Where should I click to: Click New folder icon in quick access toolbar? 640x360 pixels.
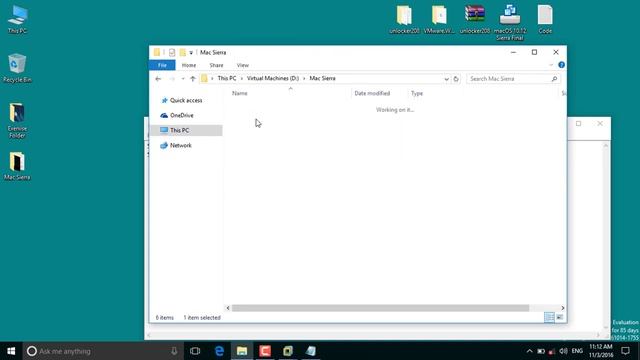pyautogui.click(x=183, y=52)
